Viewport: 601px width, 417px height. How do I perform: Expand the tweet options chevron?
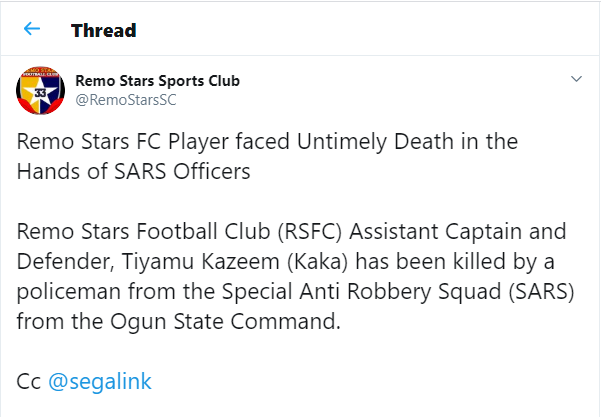[575, 79]
